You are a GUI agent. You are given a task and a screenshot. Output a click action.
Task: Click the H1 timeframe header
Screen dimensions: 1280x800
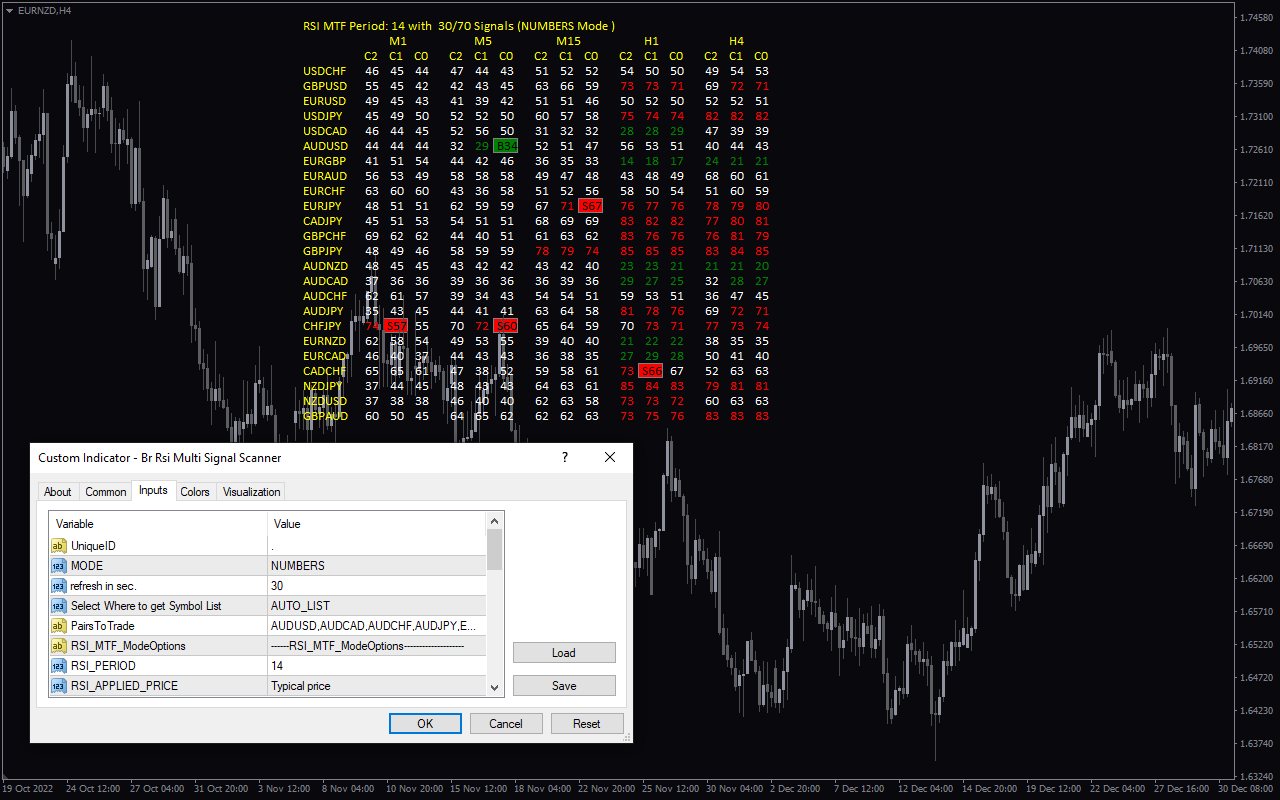click(651, 41)
